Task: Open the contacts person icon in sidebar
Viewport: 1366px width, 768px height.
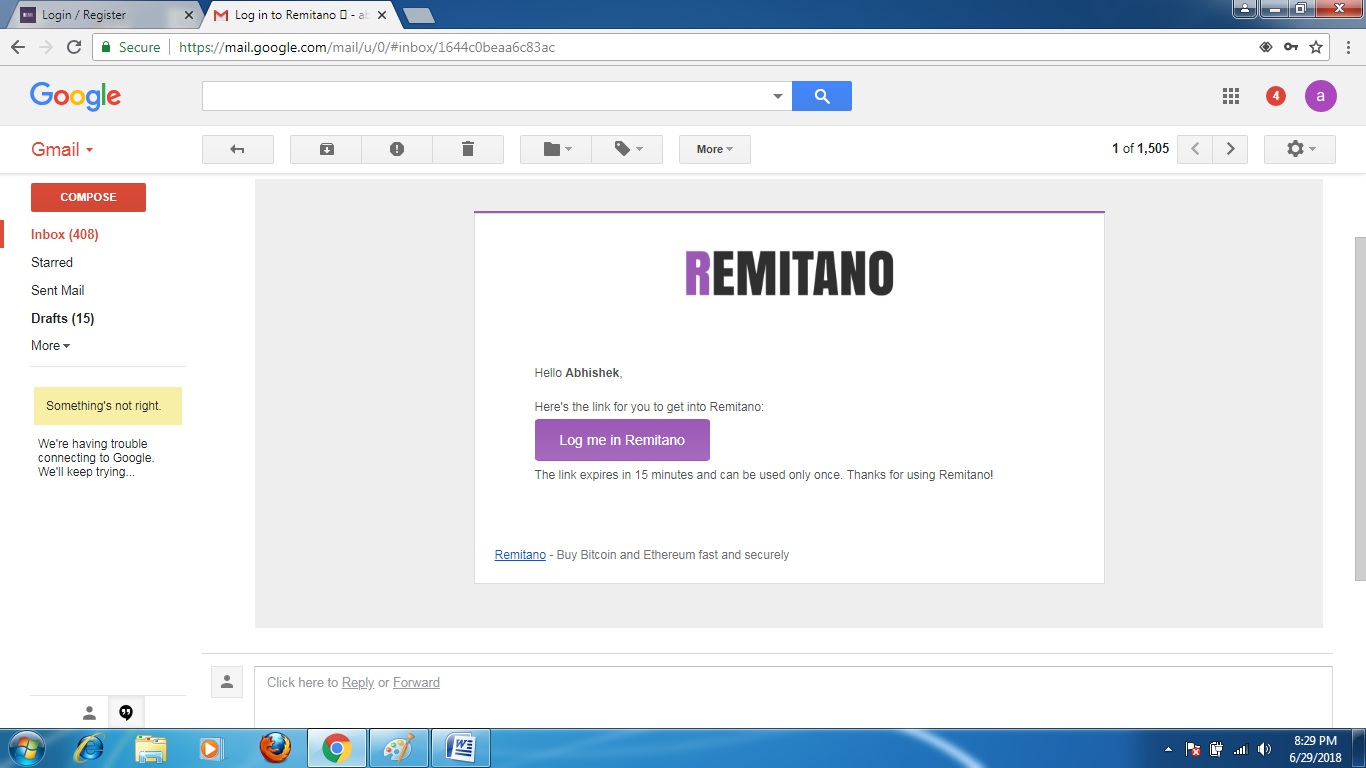Action: [89, 713]
